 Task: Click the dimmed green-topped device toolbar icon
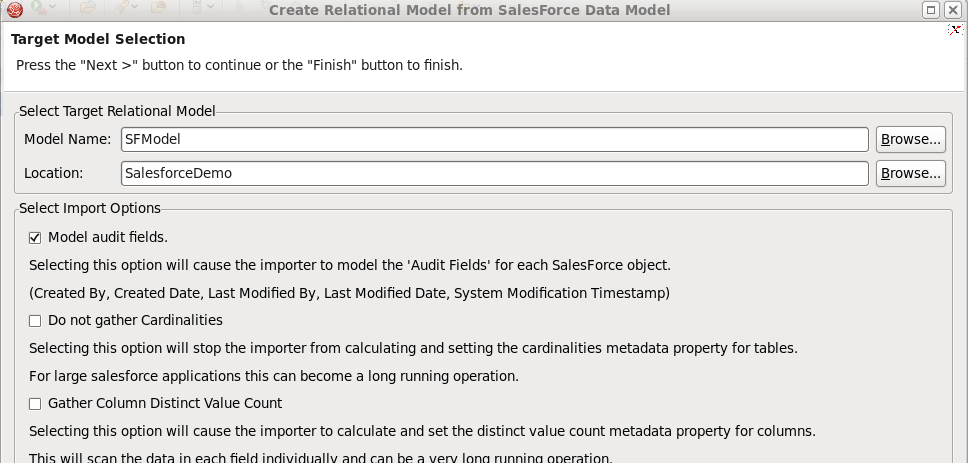[196, 7]
